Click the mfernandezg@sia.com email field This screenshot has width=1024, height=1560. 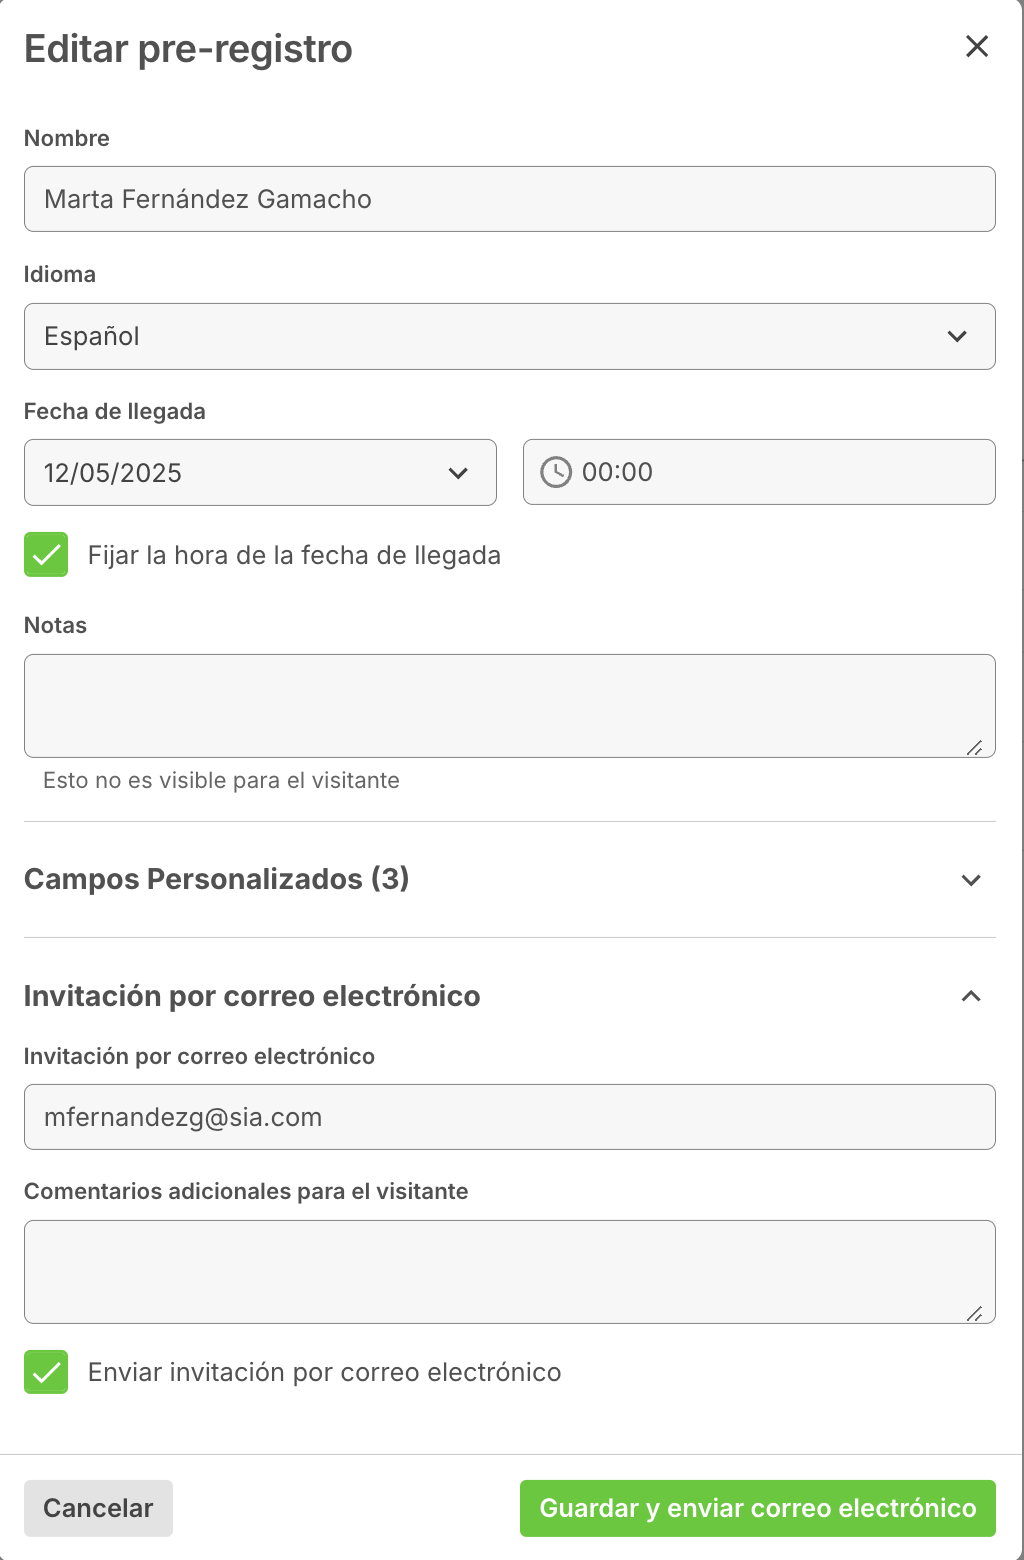click(x=510, y=1117)
